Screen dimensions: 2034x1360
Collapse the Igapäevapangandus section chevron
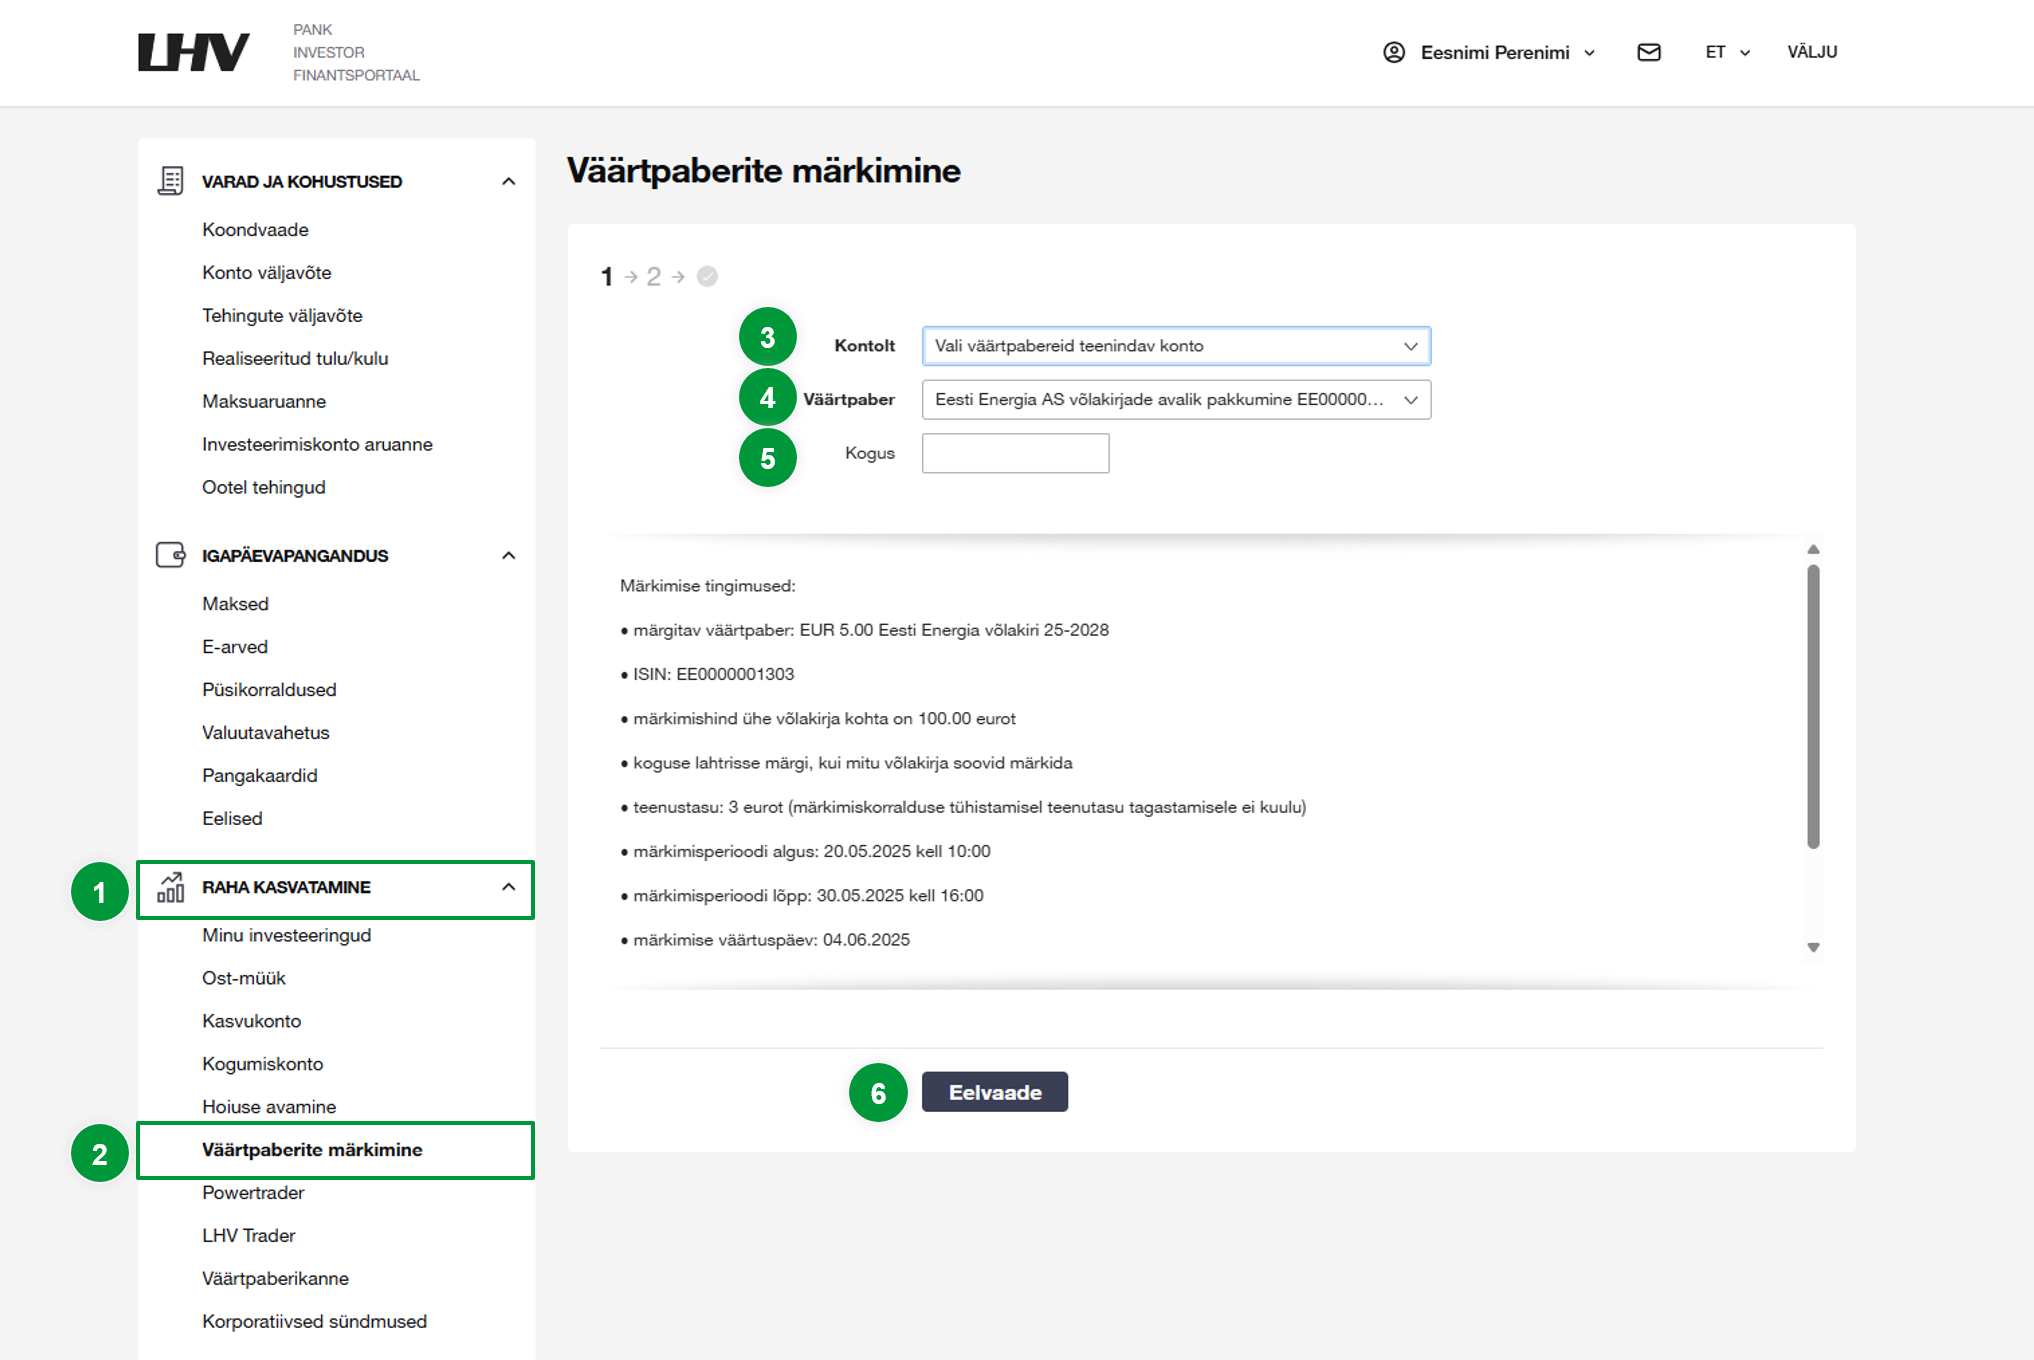tap(508, 555)
